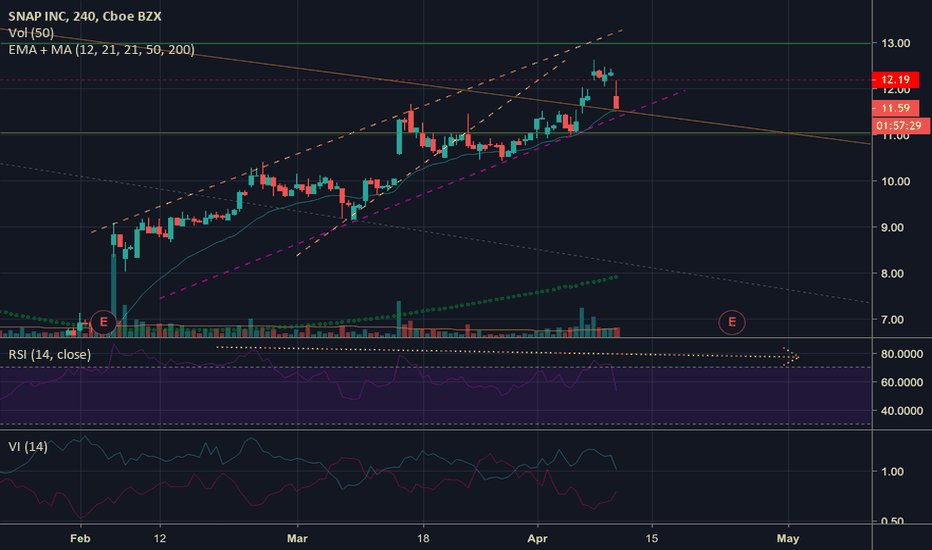Click the Mar date label on time axis

[297, 539]
